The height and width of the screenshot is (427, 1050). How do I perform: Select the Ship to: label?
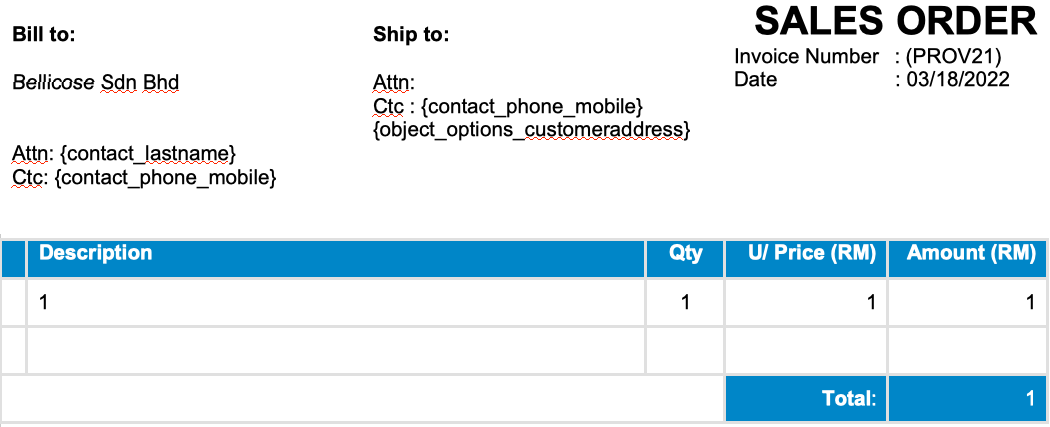tap(411, 35)
